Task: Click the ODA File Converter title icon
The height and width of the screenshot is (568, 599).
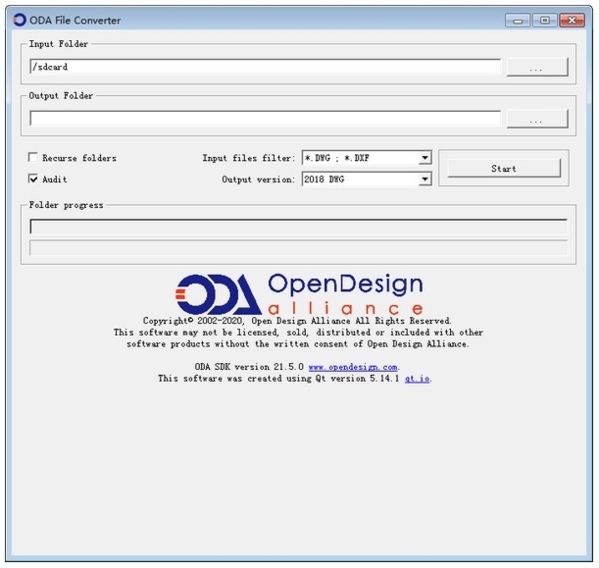Action: point(19,20)
